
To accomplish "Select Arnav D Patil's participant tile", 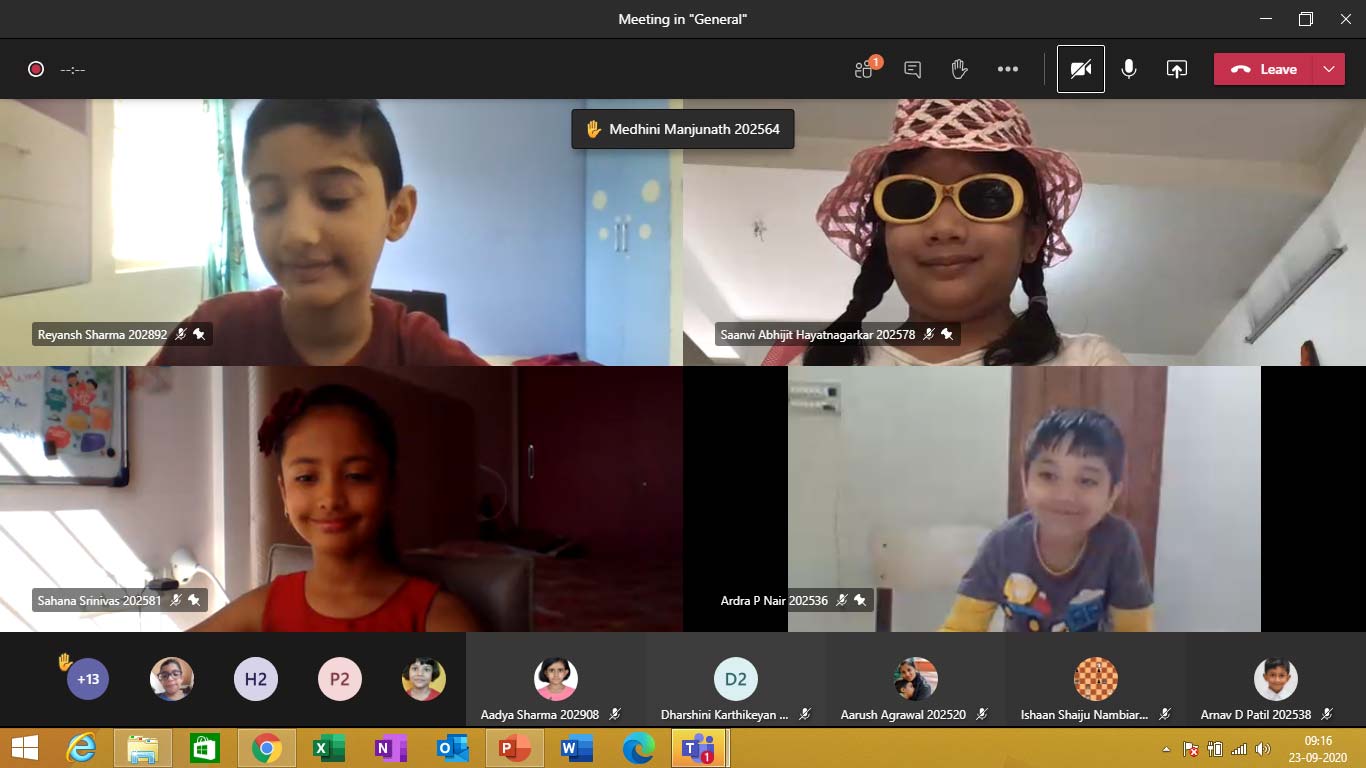I will pyautogui.click(x=1275, y=680).
